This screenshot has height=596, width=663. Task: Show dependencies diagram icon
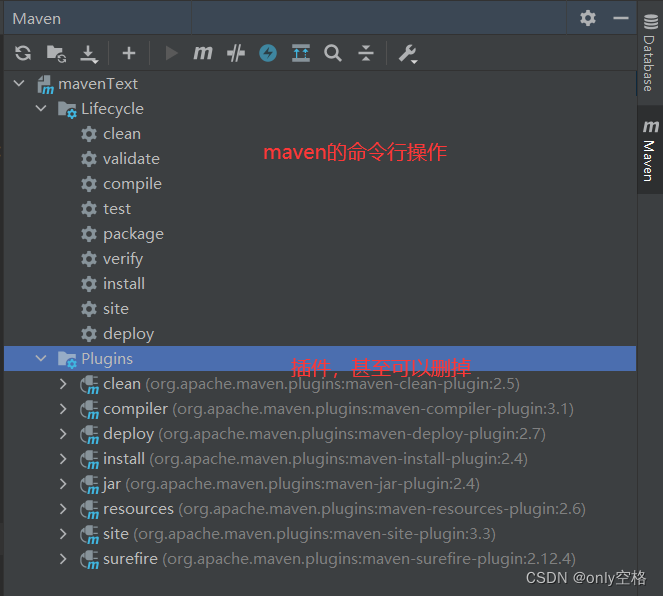click(301, 53)
